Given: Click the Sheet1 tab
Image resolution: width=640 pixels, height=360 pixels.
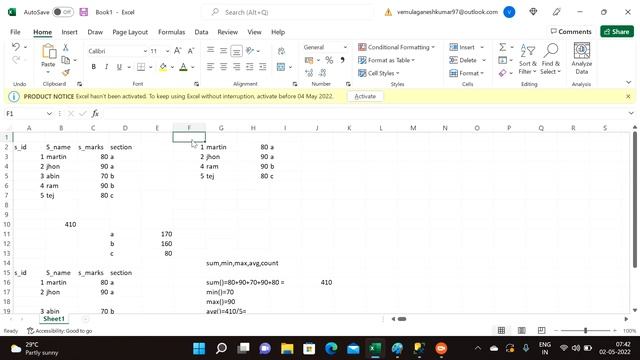Looking at the screenshot, I should pos(54,319).
